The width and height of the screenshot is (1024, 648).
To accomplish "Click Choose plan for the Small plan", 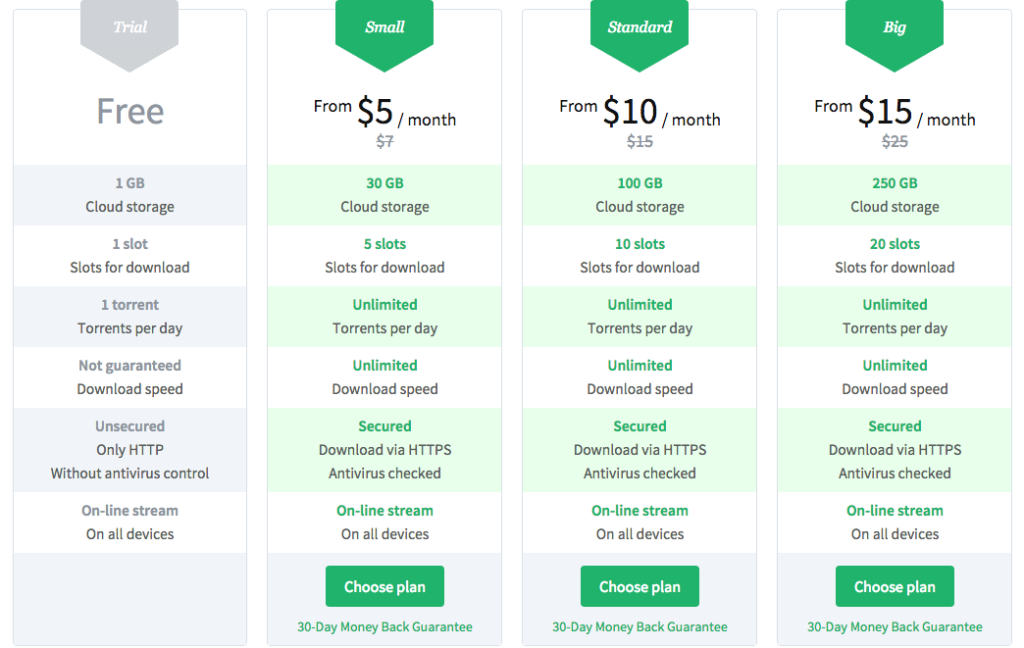I will 384,587.
